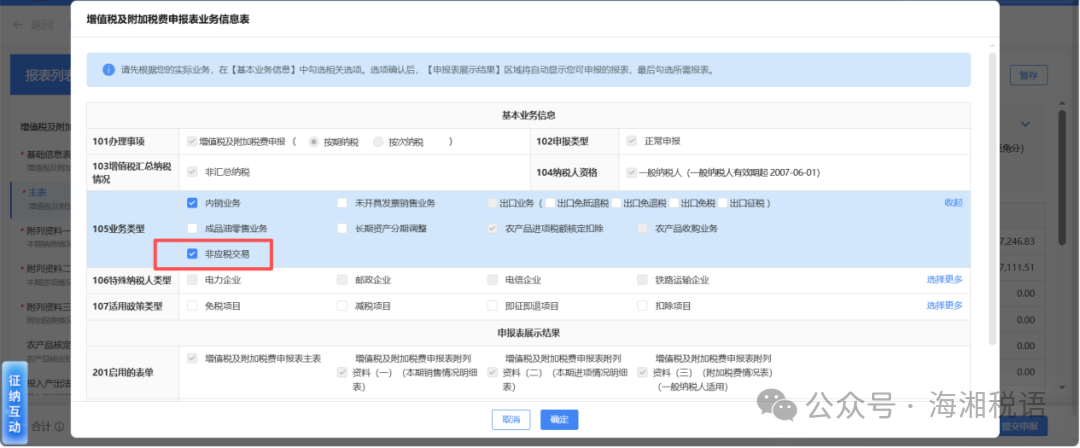The width and height of the screenshot is (1080, 448).
Task: Check the 未开具发票销售业务 box
Action: [342, 203]
